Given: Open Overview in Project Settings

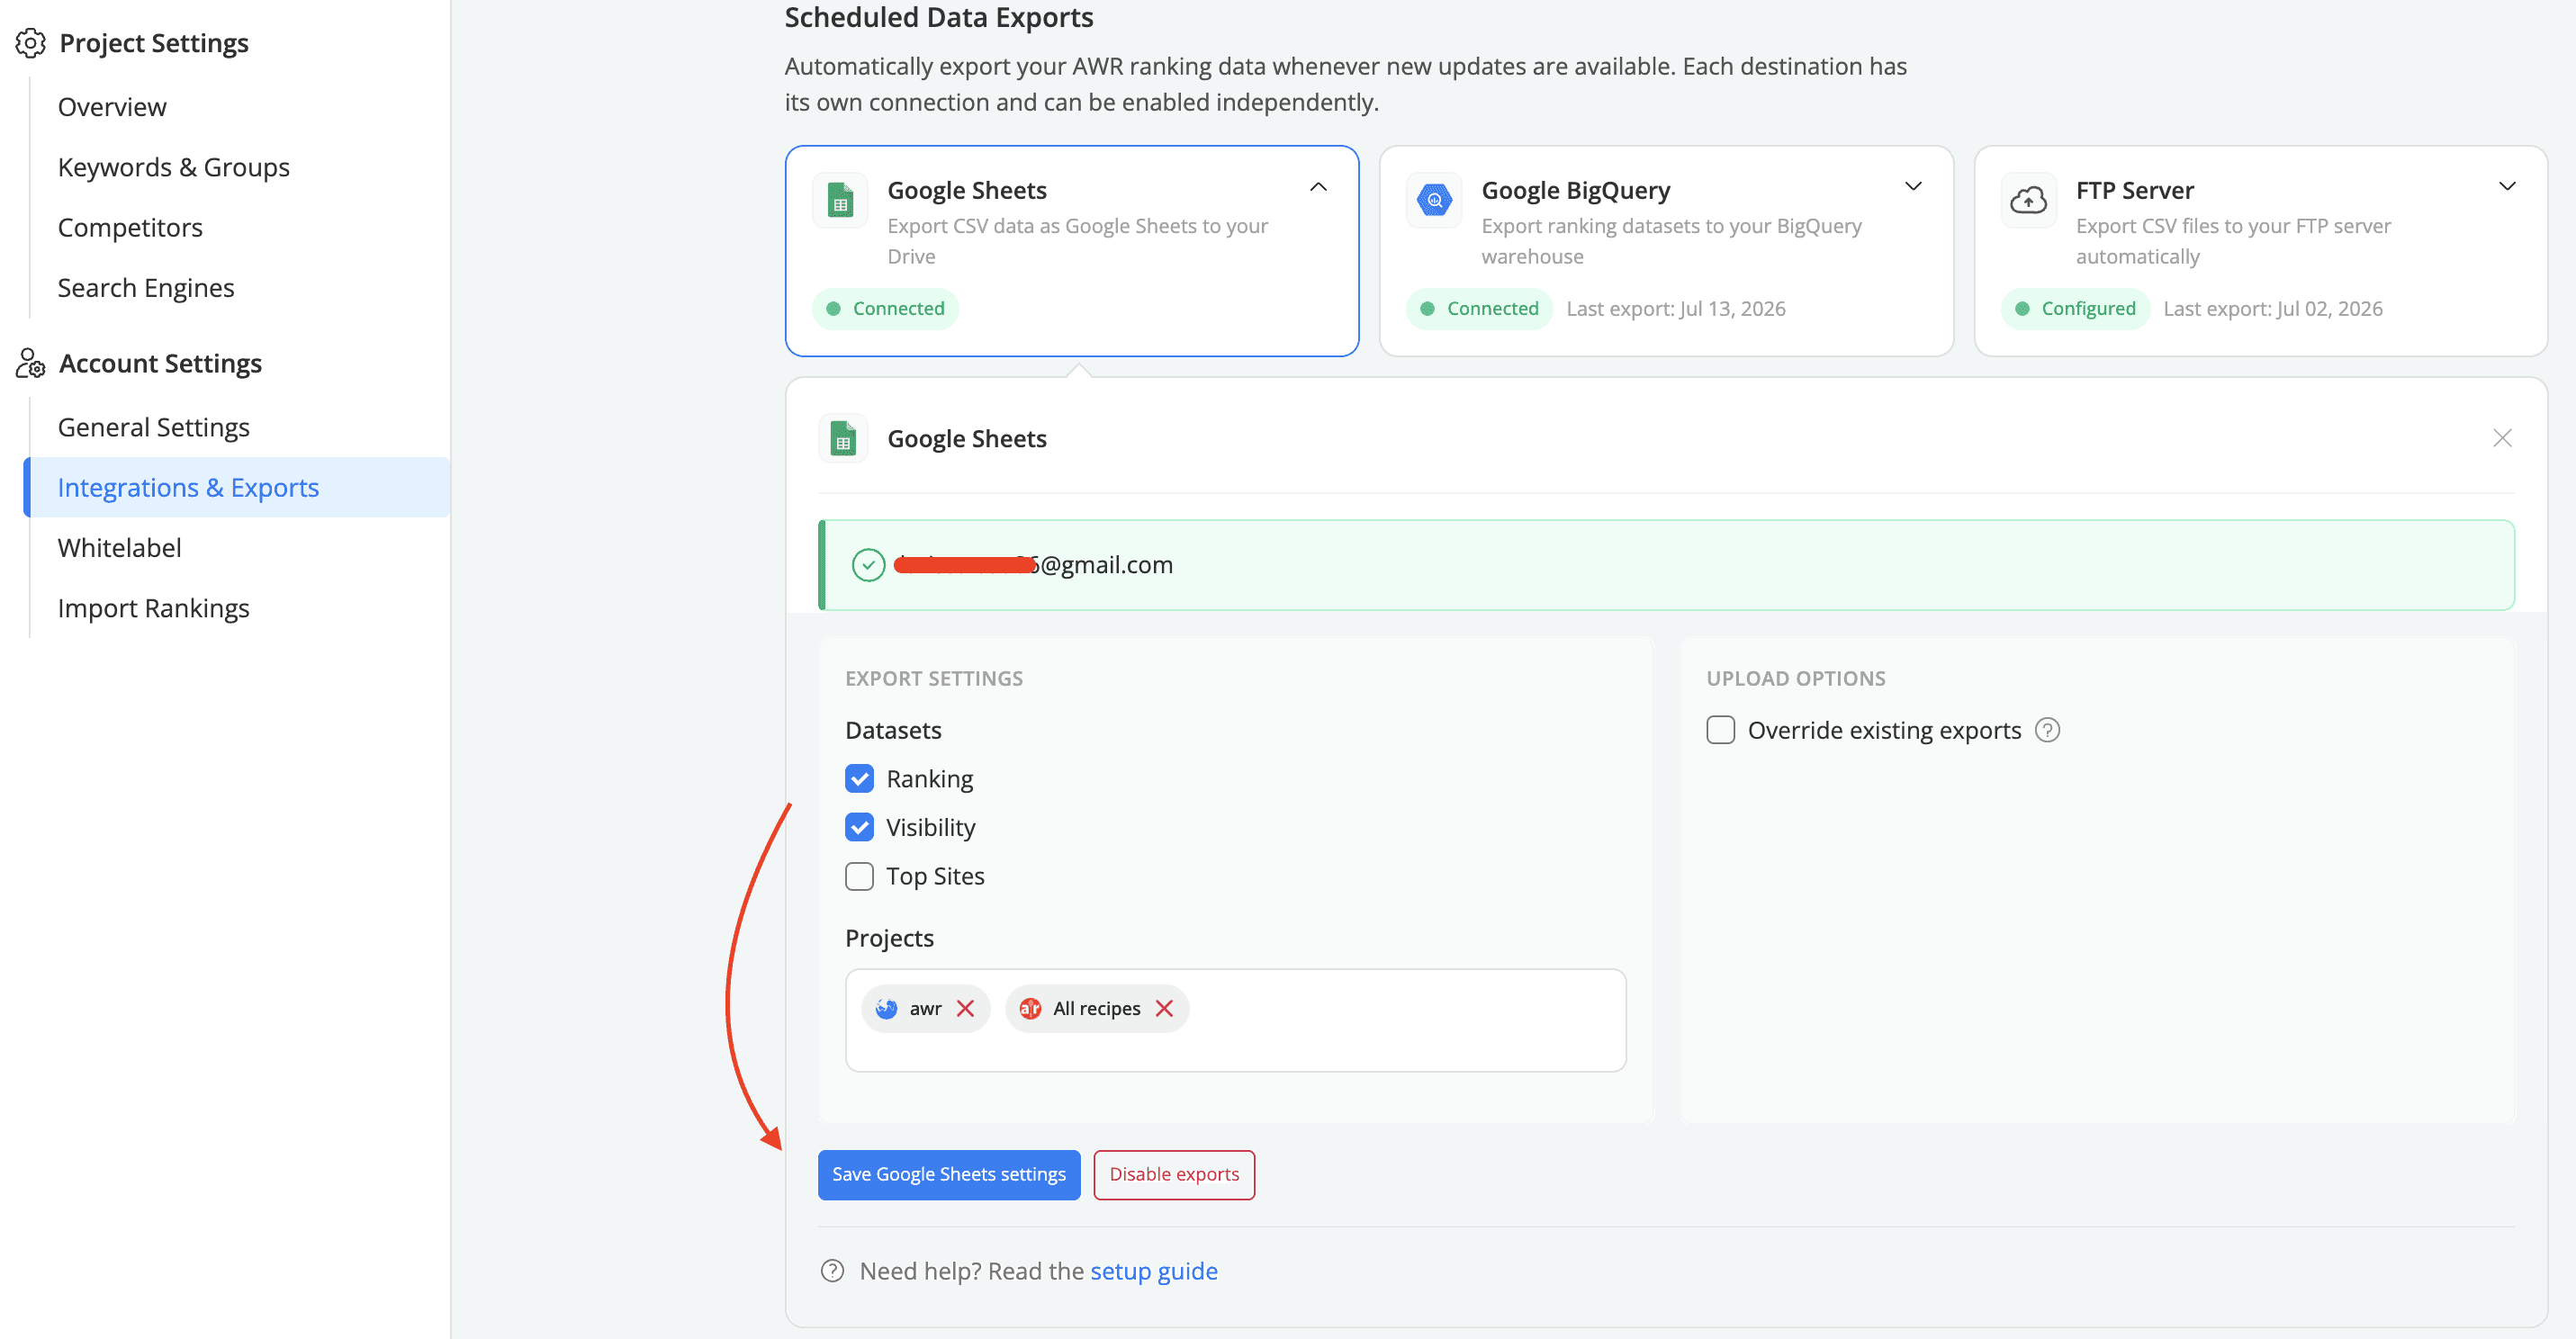Looking at the screenshot, I should tap(112, 107).
